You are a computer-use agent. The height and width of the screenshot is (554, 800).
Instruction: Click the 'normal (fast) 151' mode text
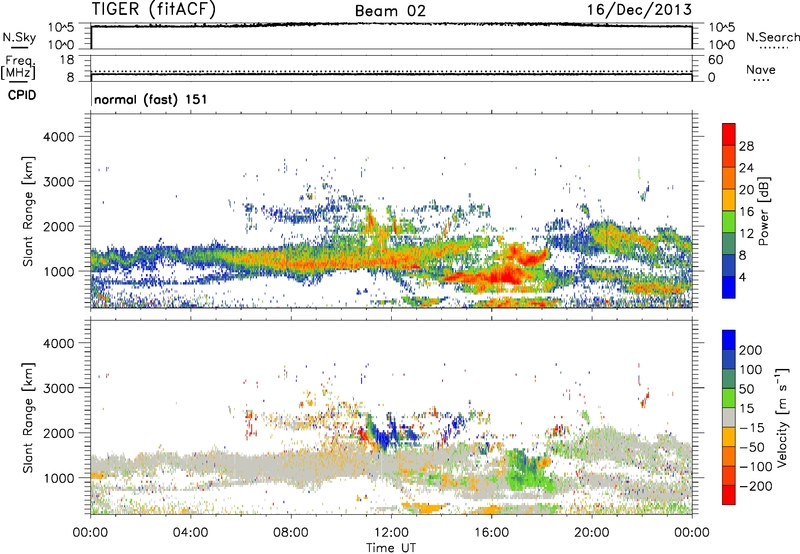click(151, 99)
